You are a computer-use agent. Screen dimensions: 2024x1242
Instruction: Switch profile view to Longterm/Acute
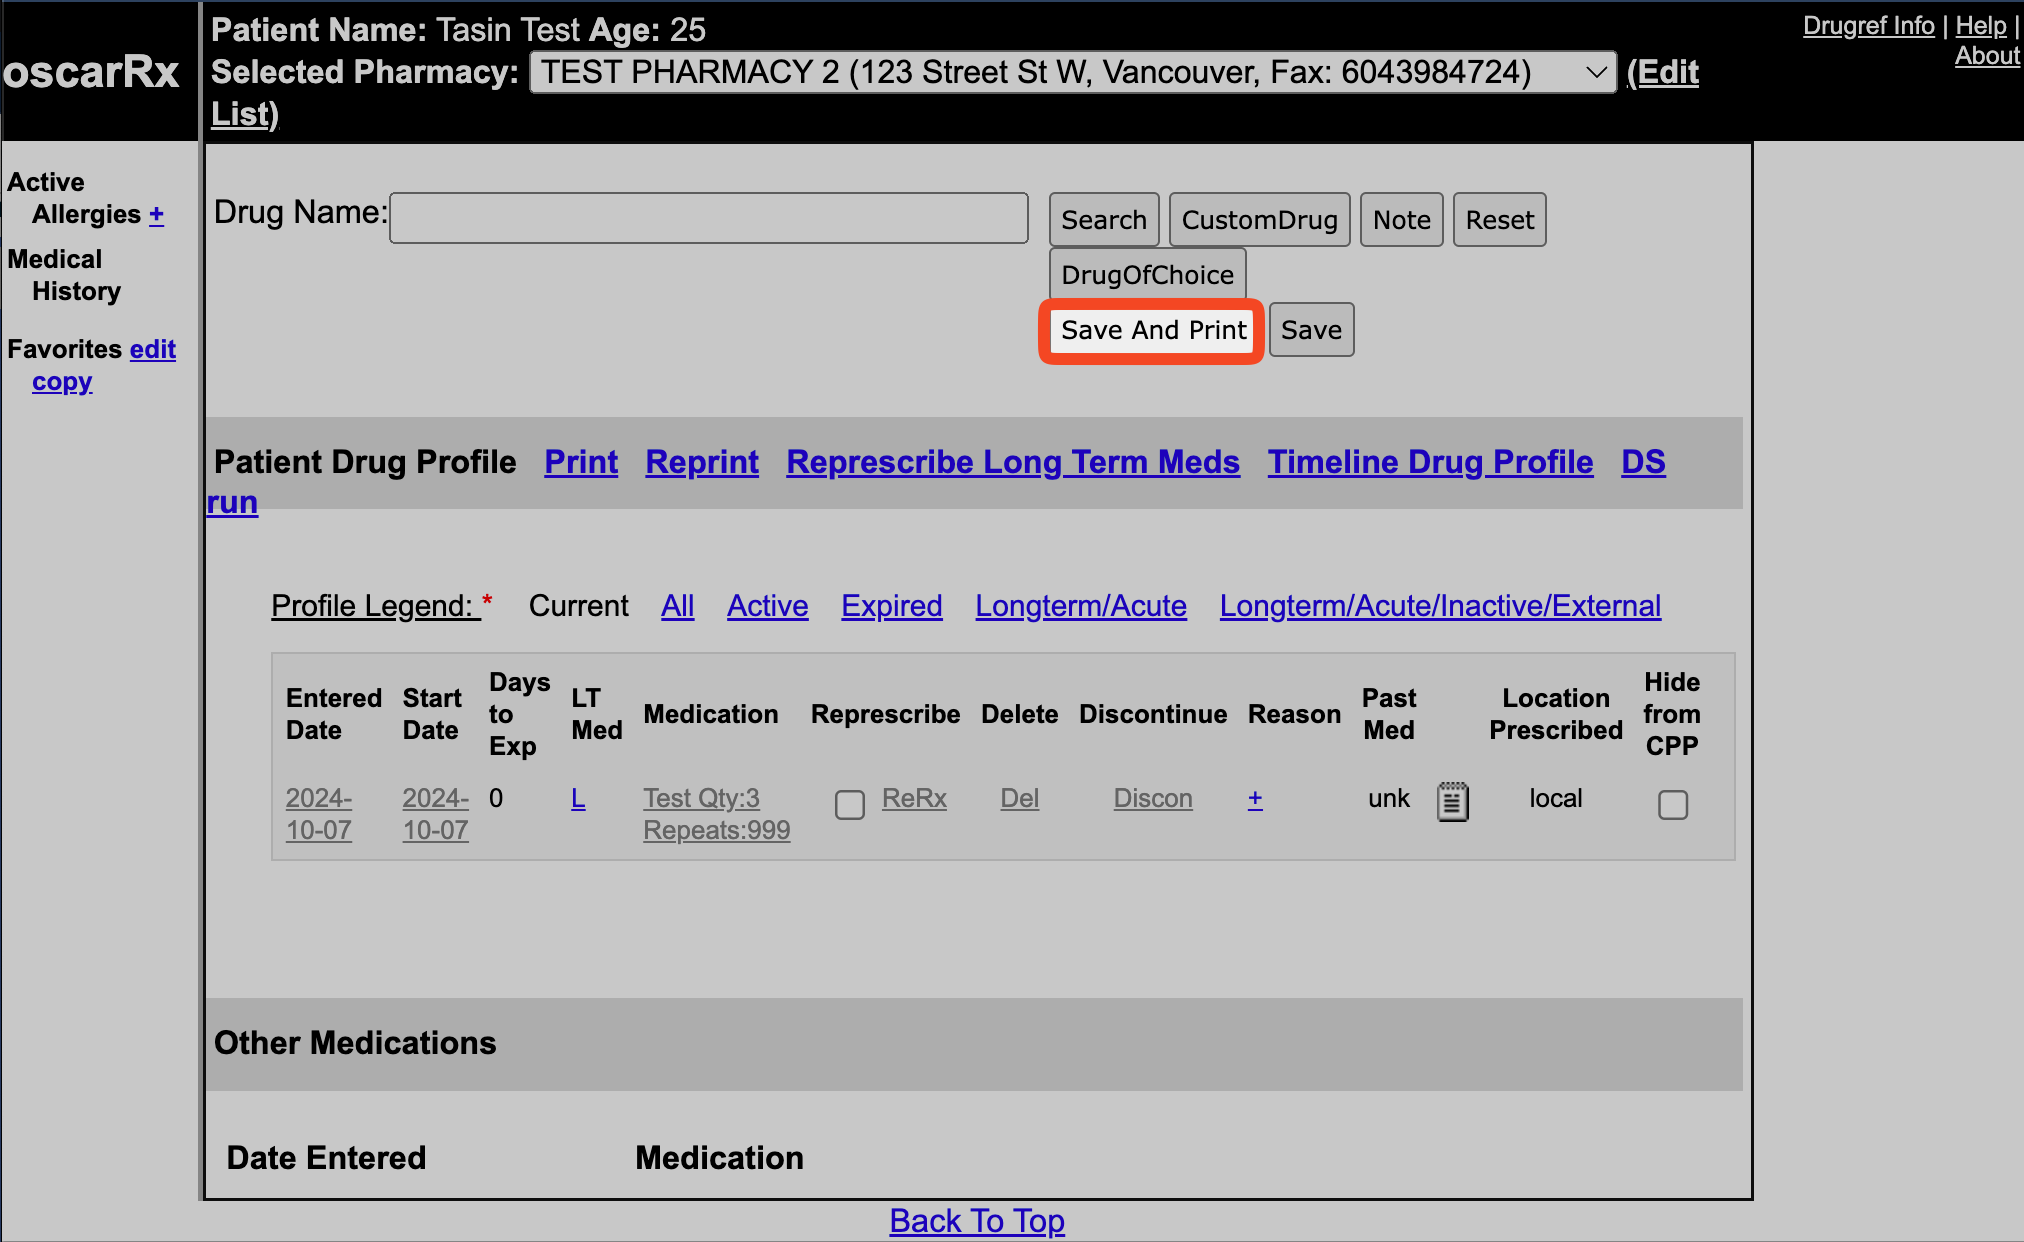point(1080,606)
